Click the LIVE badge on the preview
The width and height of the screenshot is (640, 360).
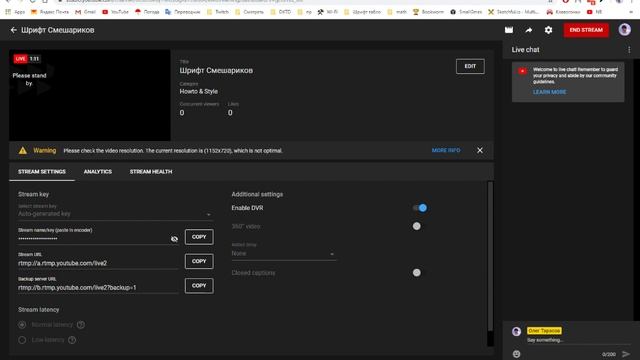point(20,59)
